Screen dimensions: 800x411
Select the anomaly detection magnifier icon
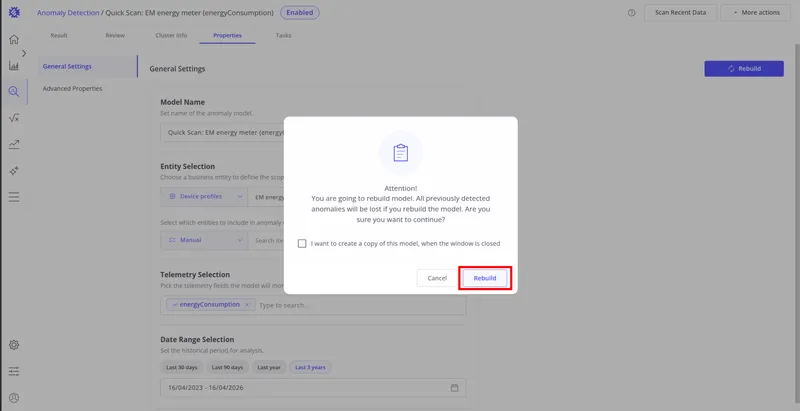coord(14,92)
